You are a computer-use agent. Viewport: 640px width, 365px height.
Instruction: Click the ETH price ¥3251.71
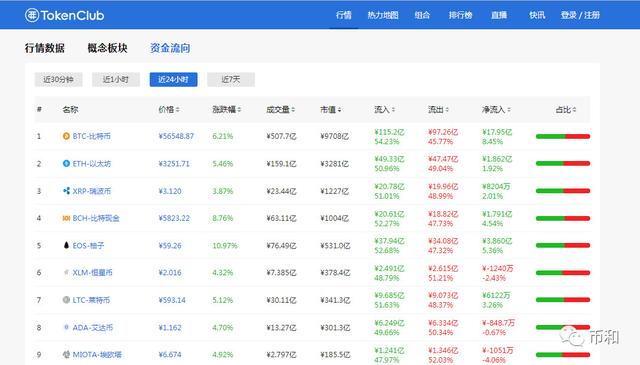[x=174, y=163]
